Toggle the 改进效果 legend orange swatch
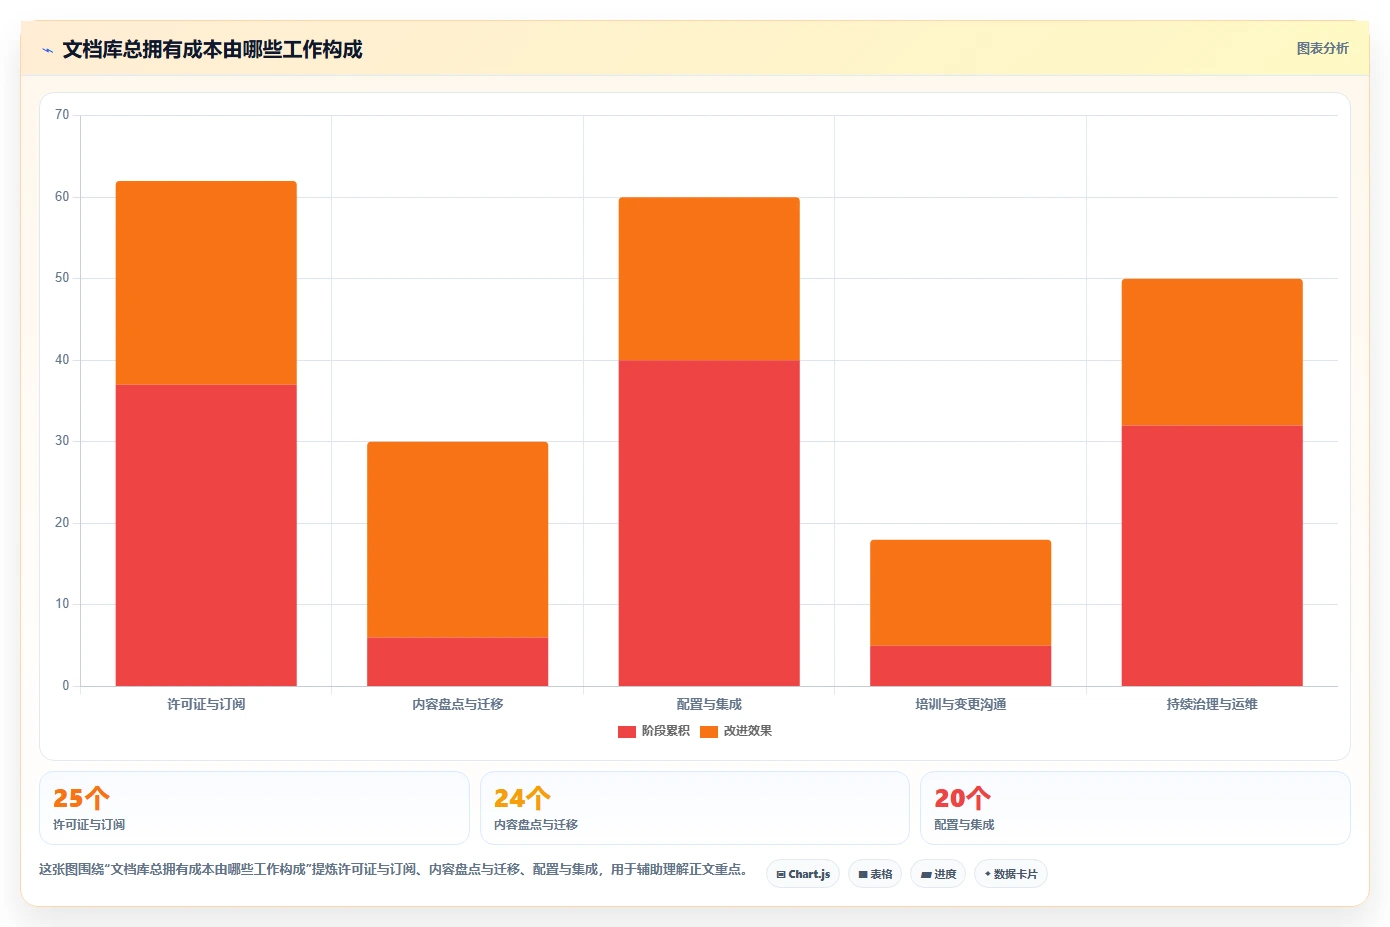This screenshot has width=1390, height=927. coord(709,731)
